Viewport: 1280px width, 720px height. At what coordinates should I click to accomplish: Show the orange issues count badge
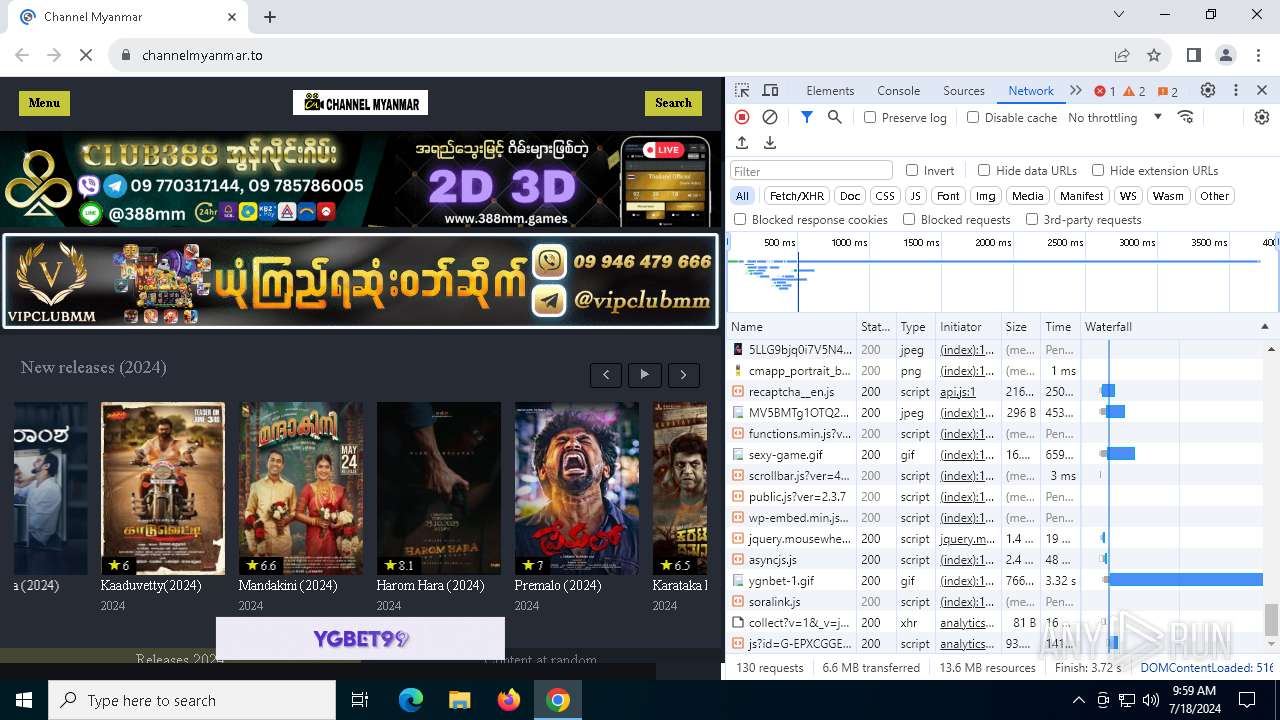1168,91
